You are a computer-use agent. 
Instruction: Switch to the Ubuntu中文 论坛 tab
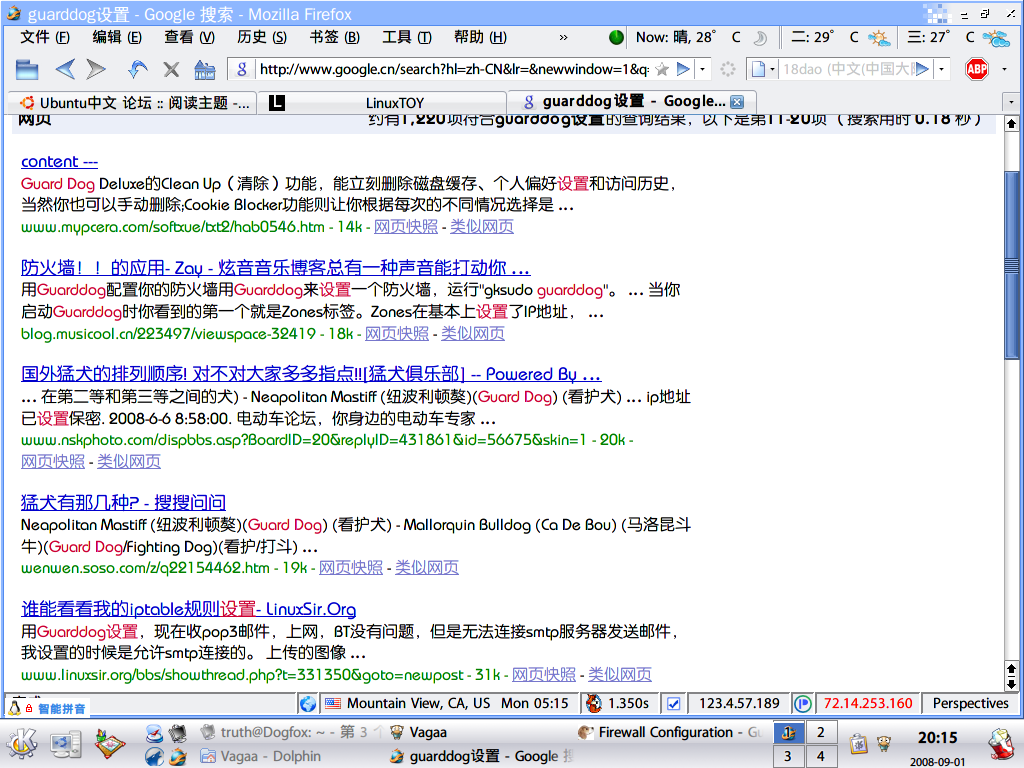pos(133,103)
